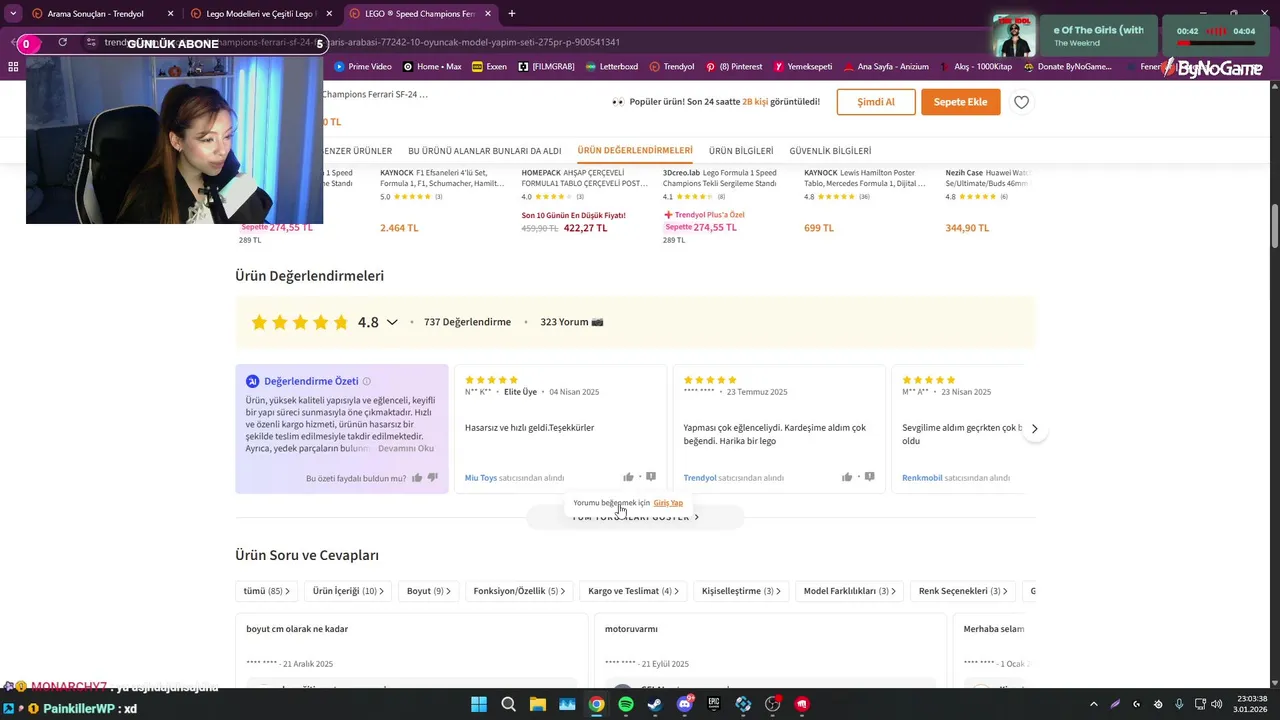Open Discord from taskbar

tap(685, 704)
